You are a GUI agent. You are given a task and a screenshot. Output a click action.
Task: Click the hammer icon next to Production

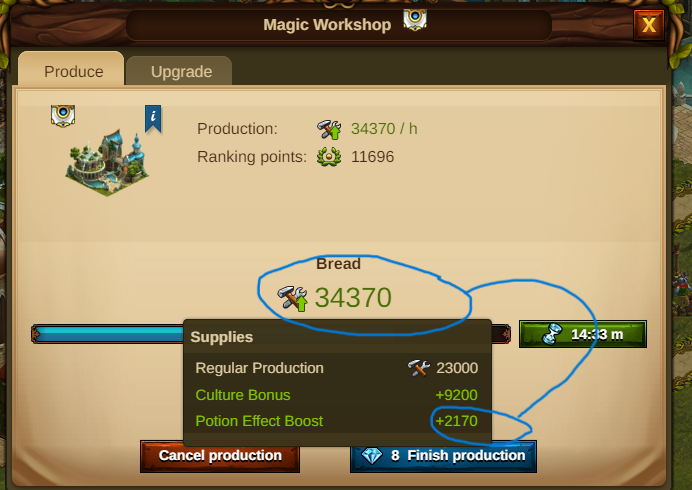[x=329, y=129]
